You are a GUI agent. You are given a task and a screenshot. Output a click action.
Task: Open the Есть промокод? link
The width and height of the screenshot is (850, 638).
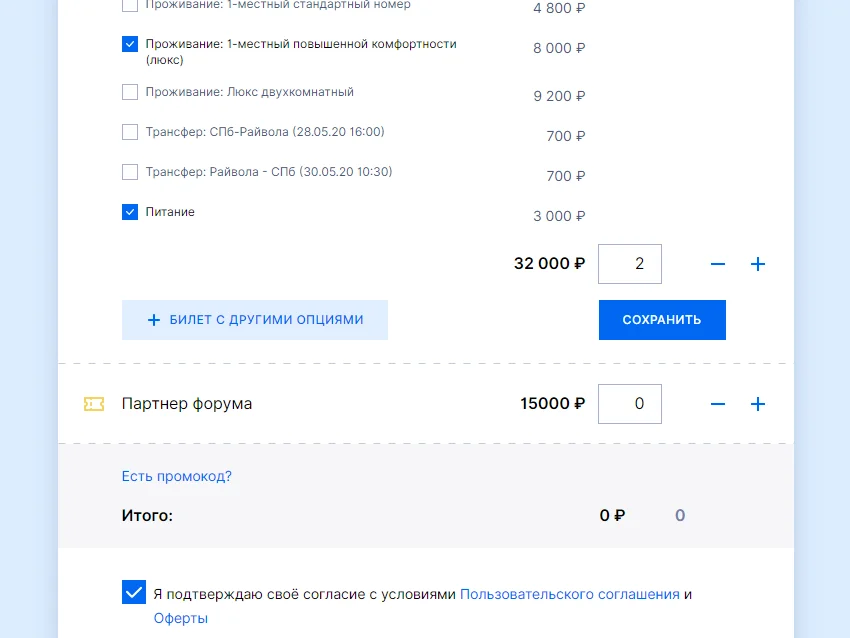tap(175, 476)
